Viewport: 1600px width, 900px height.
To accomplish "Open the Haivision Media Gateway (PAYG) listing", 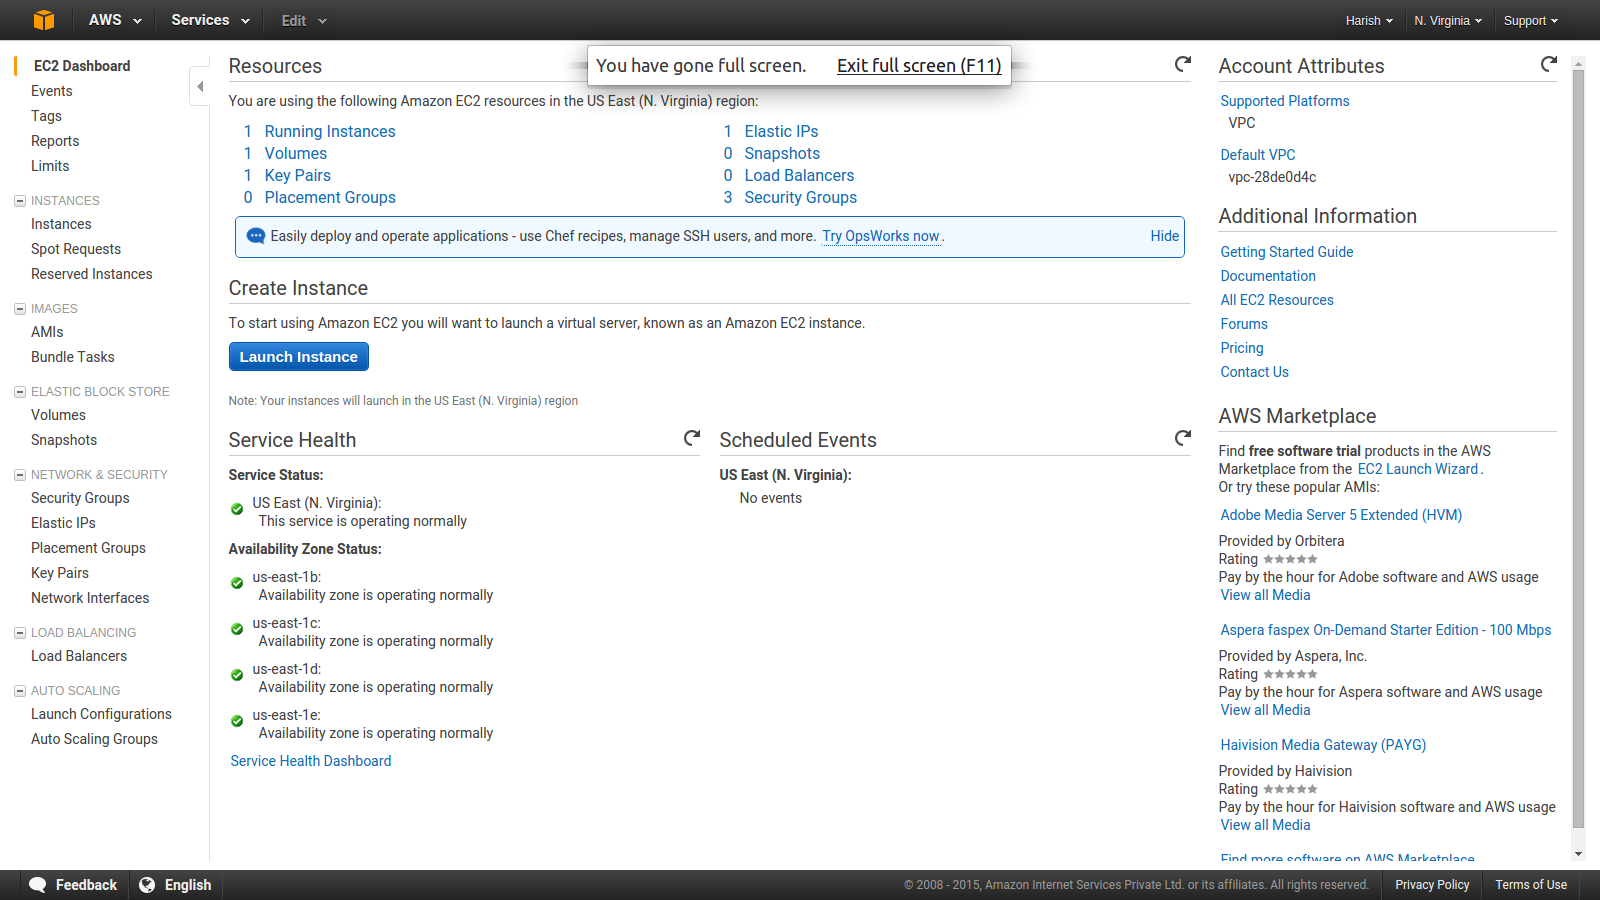I will click(x=1323, y=745).
